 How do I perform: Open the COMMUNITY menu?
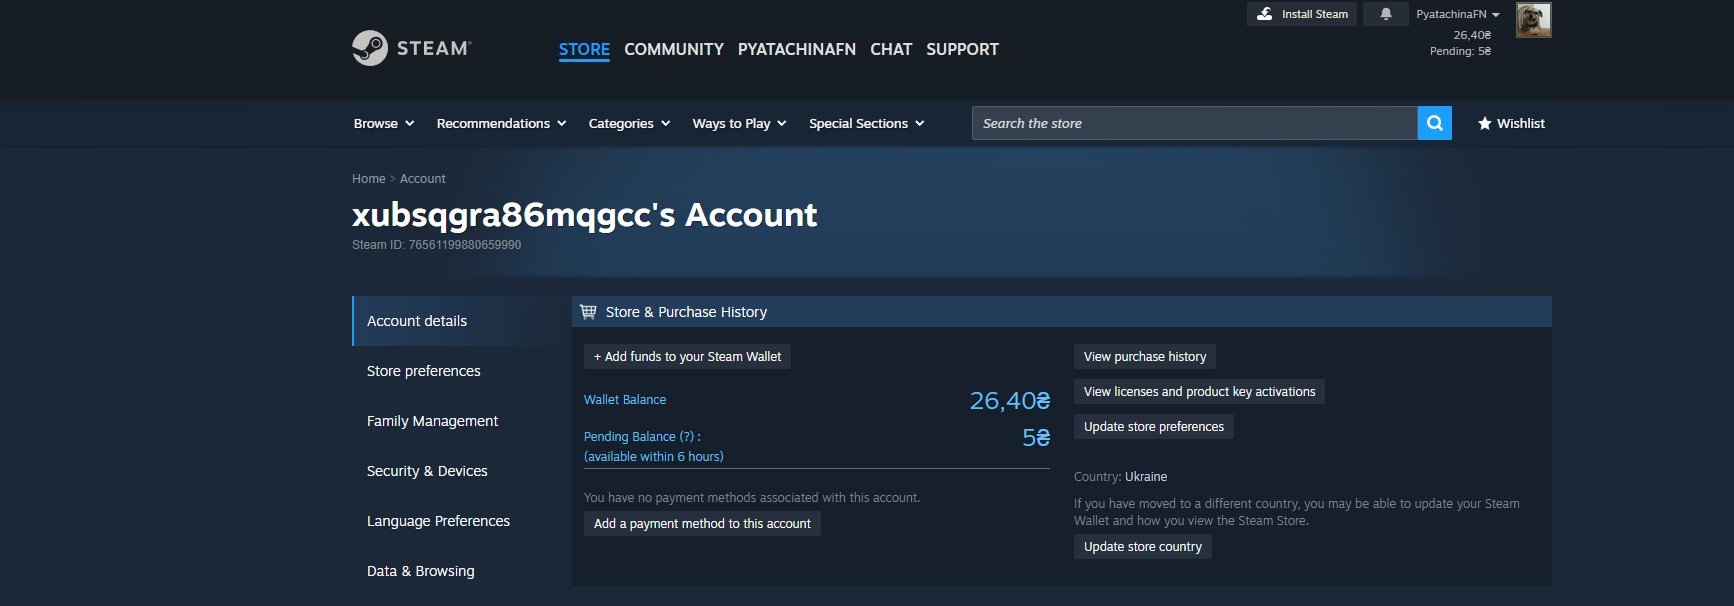(x=674, y=49)
